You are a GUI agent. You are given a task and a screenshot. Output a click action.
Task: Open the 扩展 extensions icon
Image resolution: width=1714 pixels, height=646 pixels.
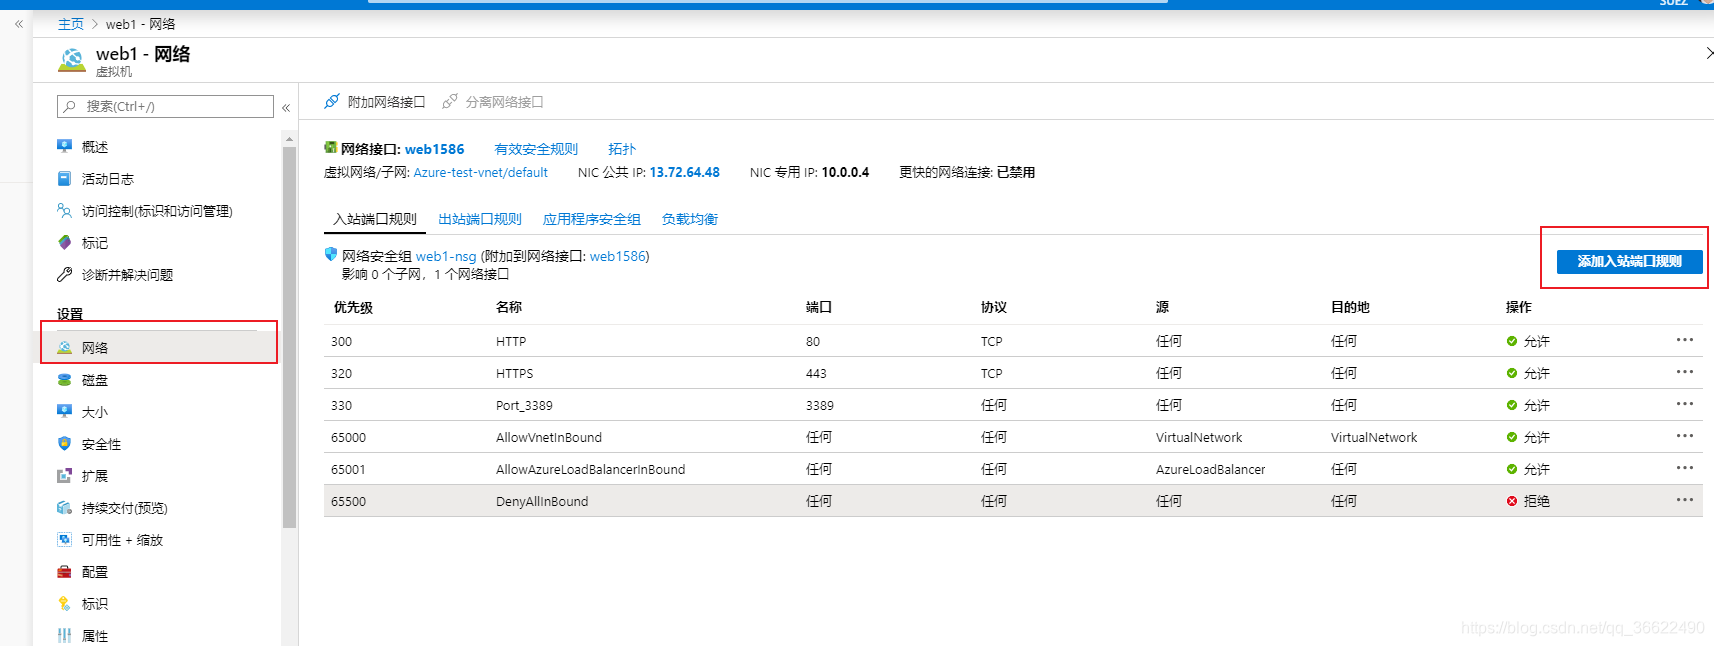[x=65, y=475]
